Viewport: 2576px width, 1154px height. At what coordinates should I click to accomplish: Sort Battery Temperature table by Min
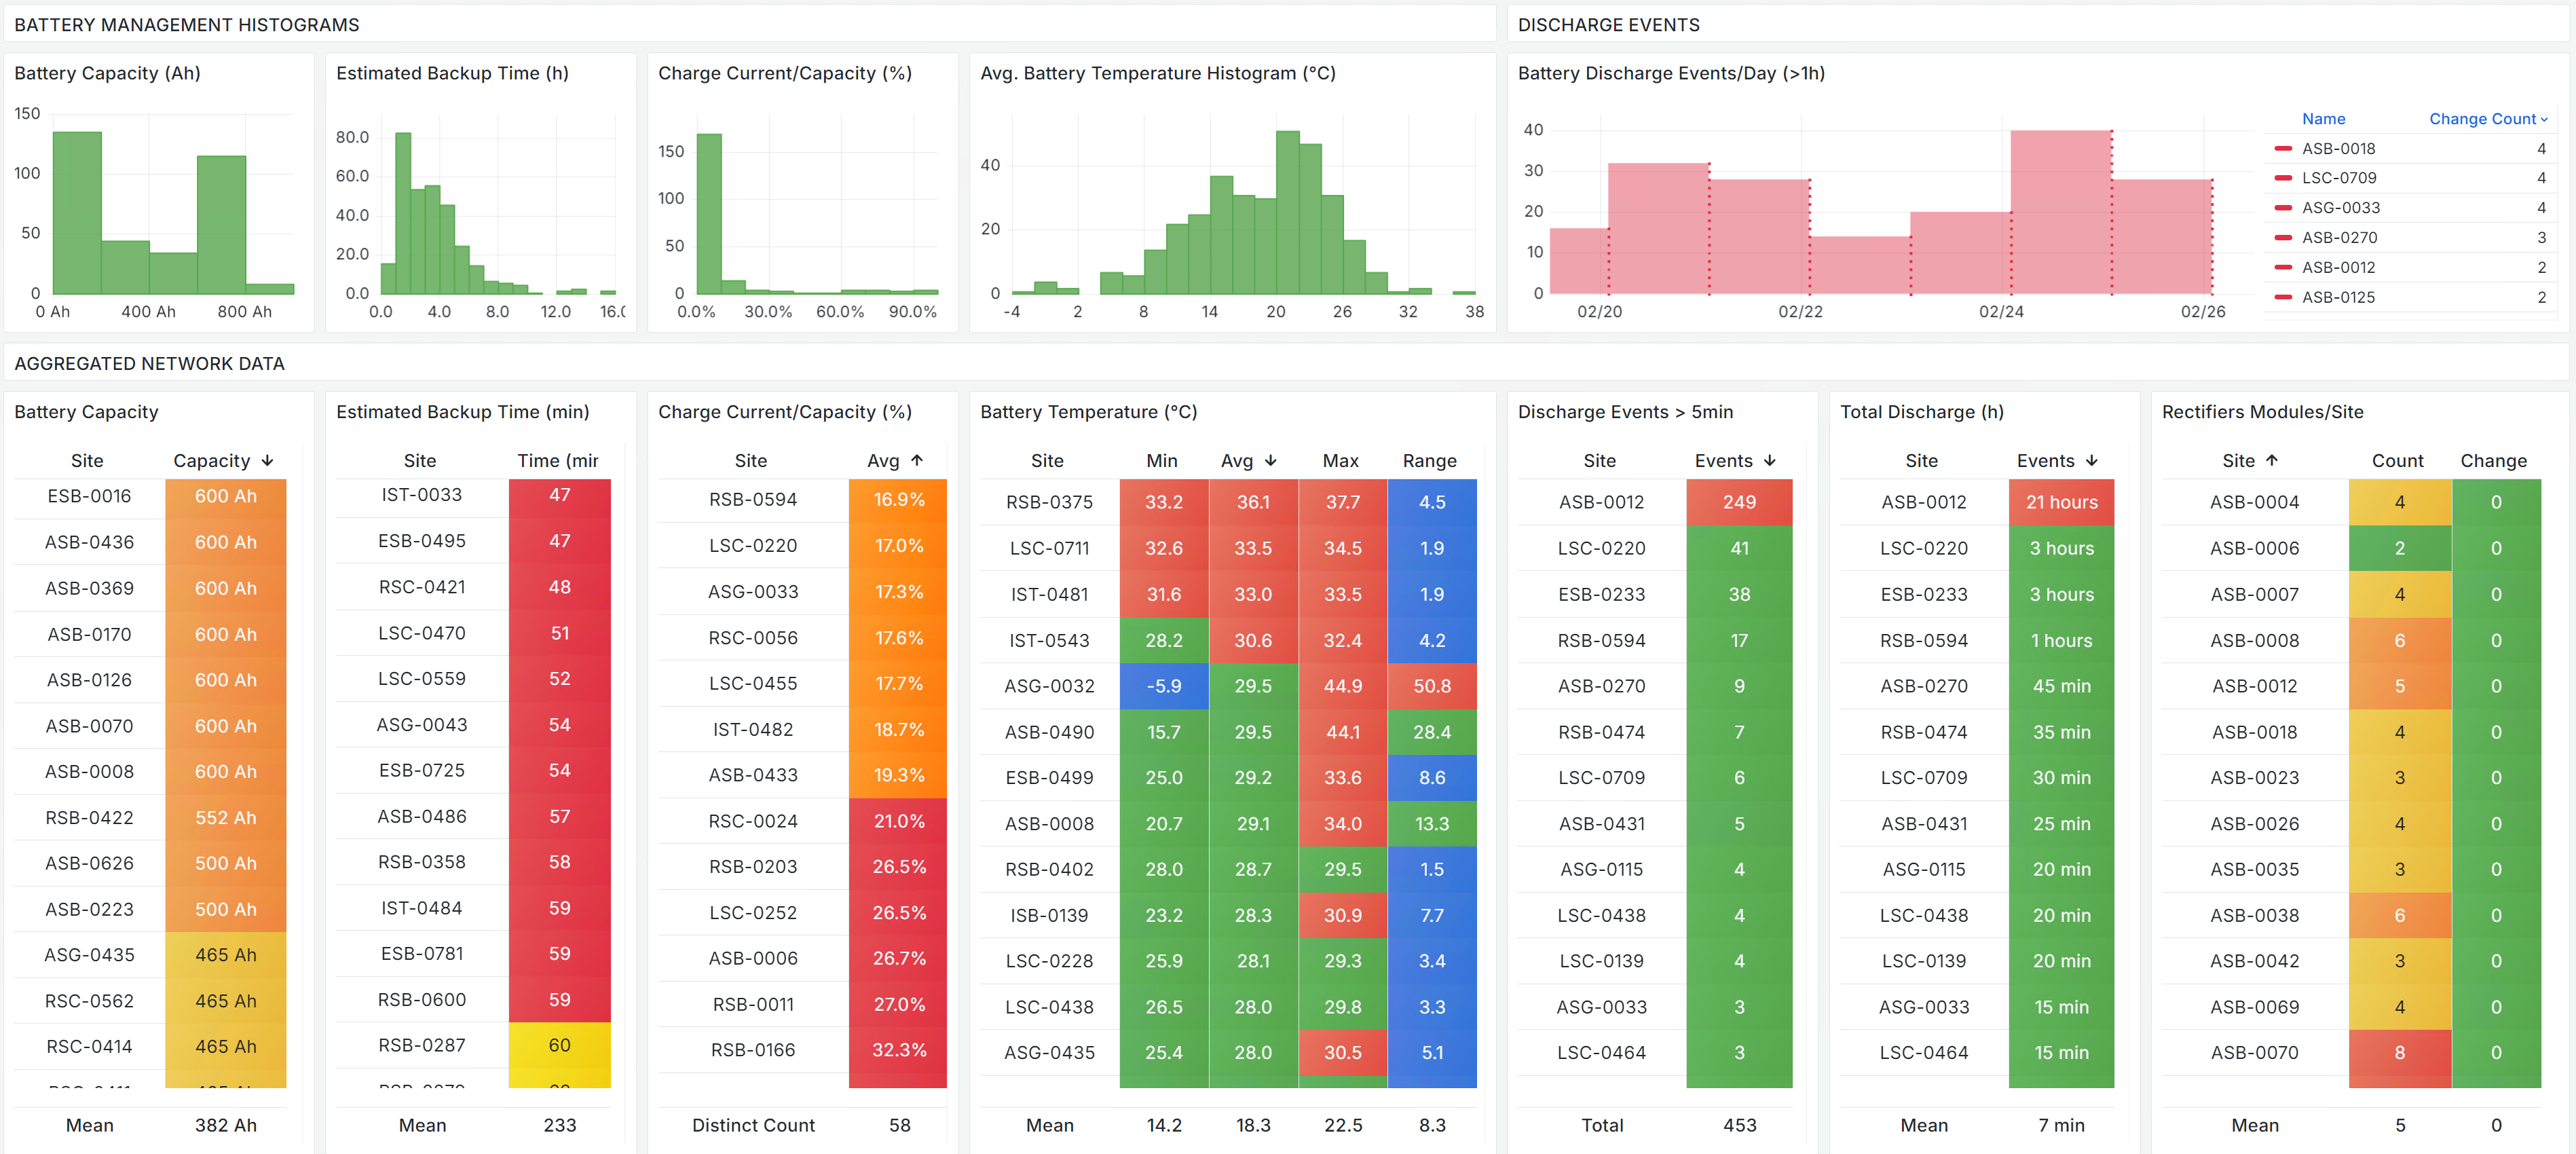pyautogui.click(x=1162, y=461)
